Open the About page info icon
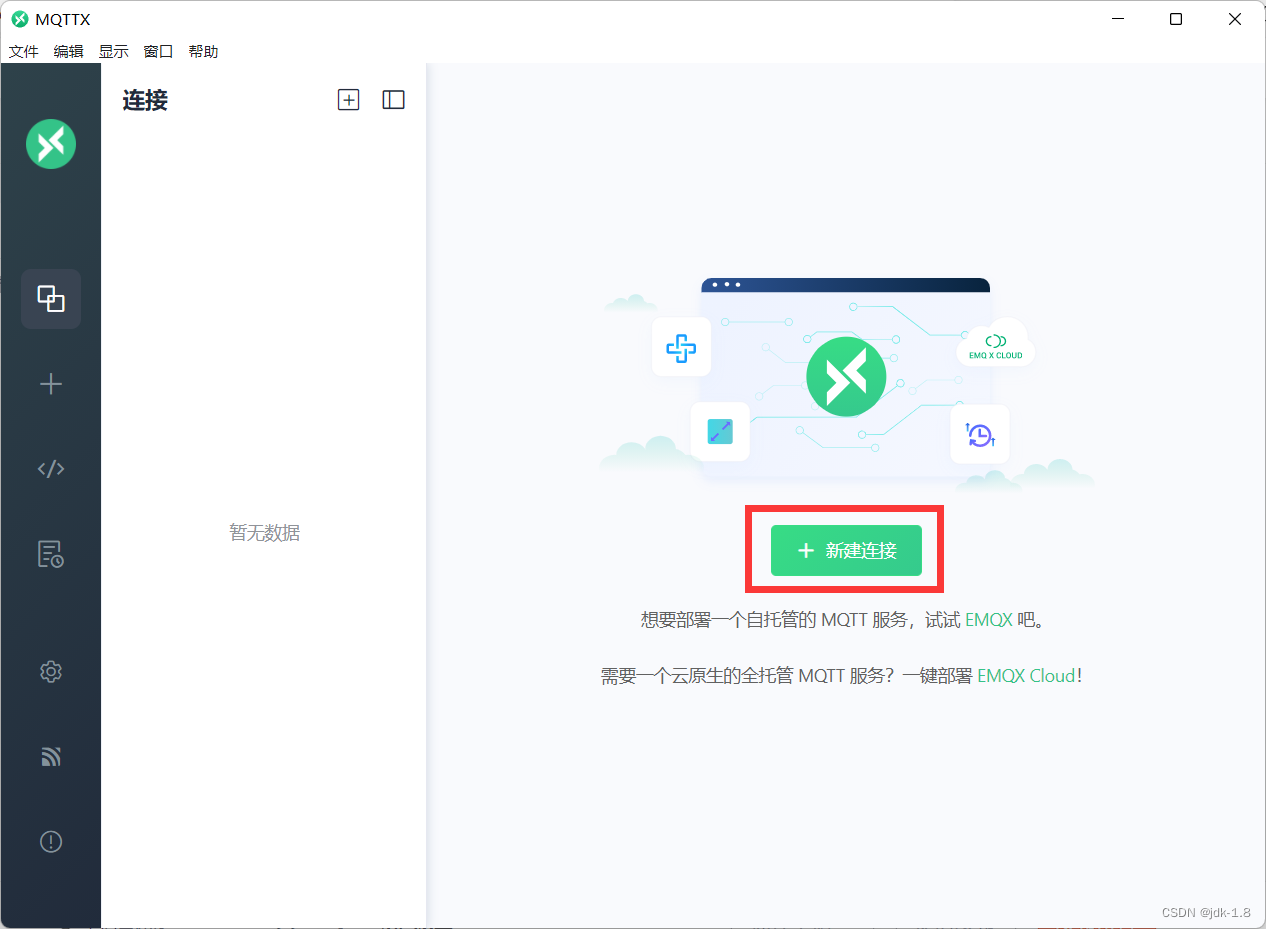 pyautogui.click(x=51, y=842)
